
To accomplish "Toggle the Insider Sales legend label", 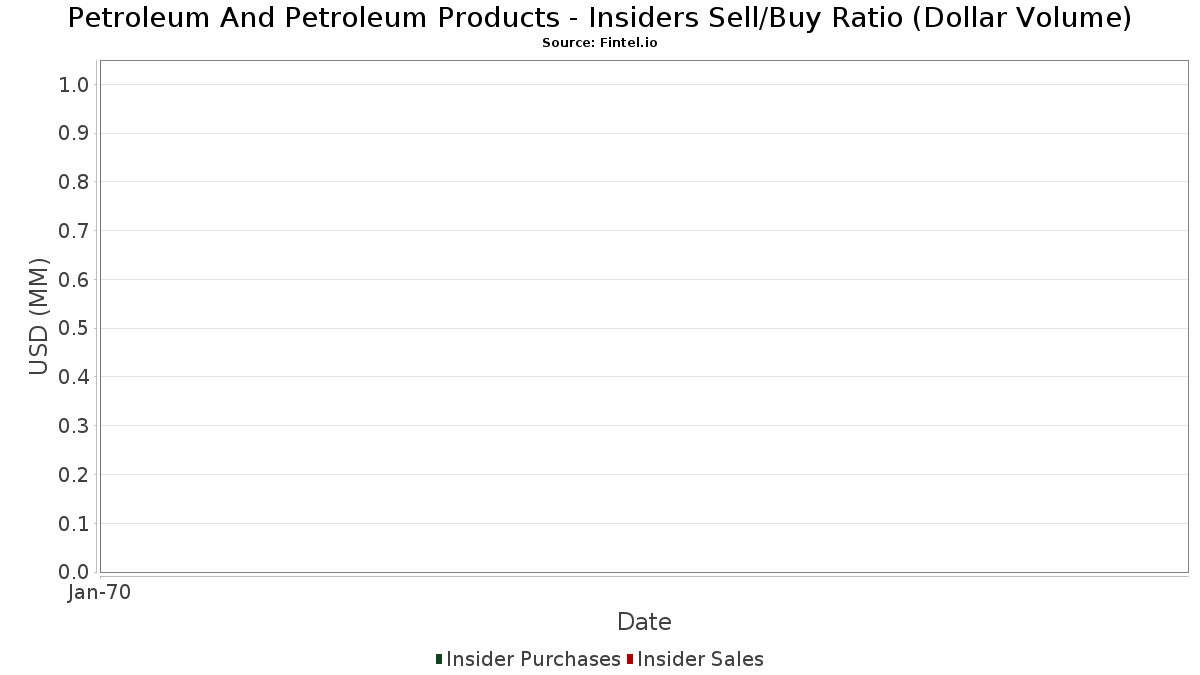I will 700,659.
